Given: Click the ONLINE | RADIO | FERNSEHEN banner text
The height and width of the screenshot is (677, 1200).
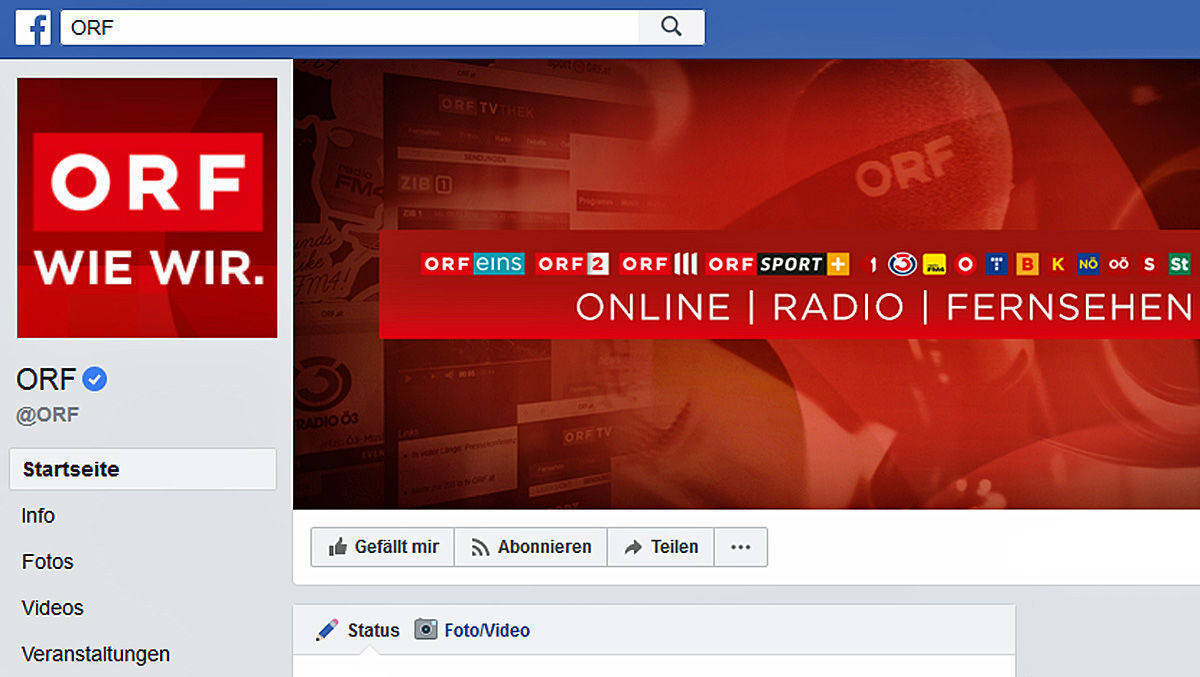Looking at the screenshot, I should click(885, 307).
